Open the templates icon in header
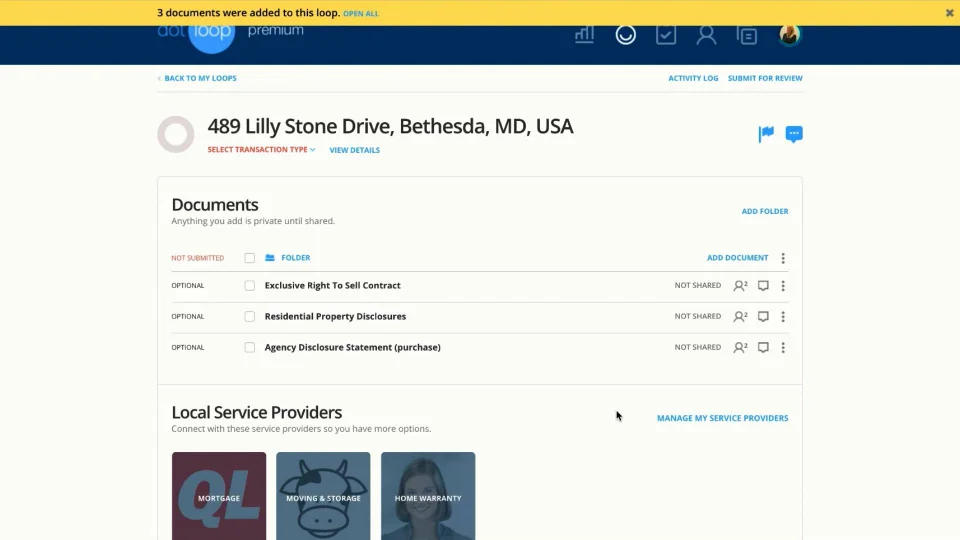The width and height of the screenshot is (960, 540). tap(747, 35)
